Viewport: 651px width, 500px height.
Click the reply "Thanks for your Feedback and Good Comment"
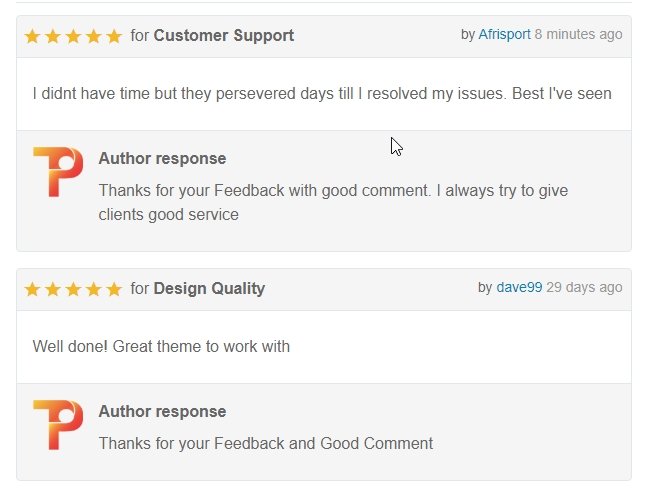point(265,443)
